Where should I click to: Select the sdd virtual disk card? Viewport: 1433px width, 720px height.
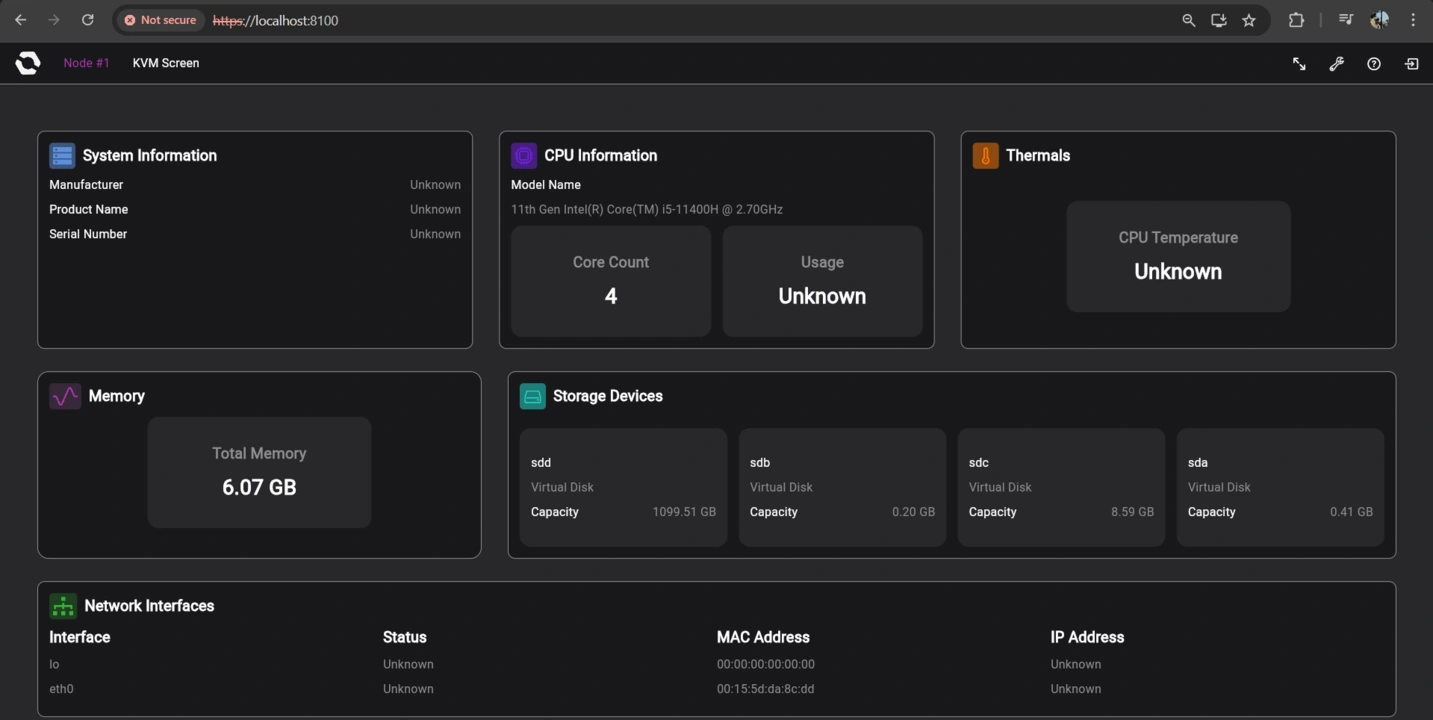tap(622, 487)
